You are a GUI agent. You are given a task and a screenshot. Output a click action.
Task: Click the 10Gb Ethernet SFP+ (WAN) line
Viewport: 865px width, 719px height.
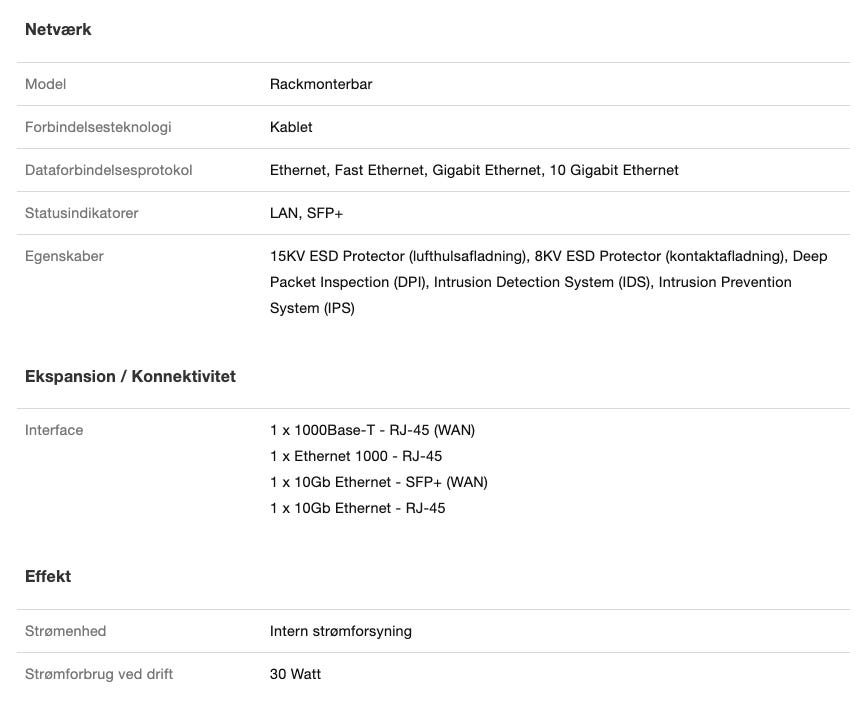click(x=379, y=482)
